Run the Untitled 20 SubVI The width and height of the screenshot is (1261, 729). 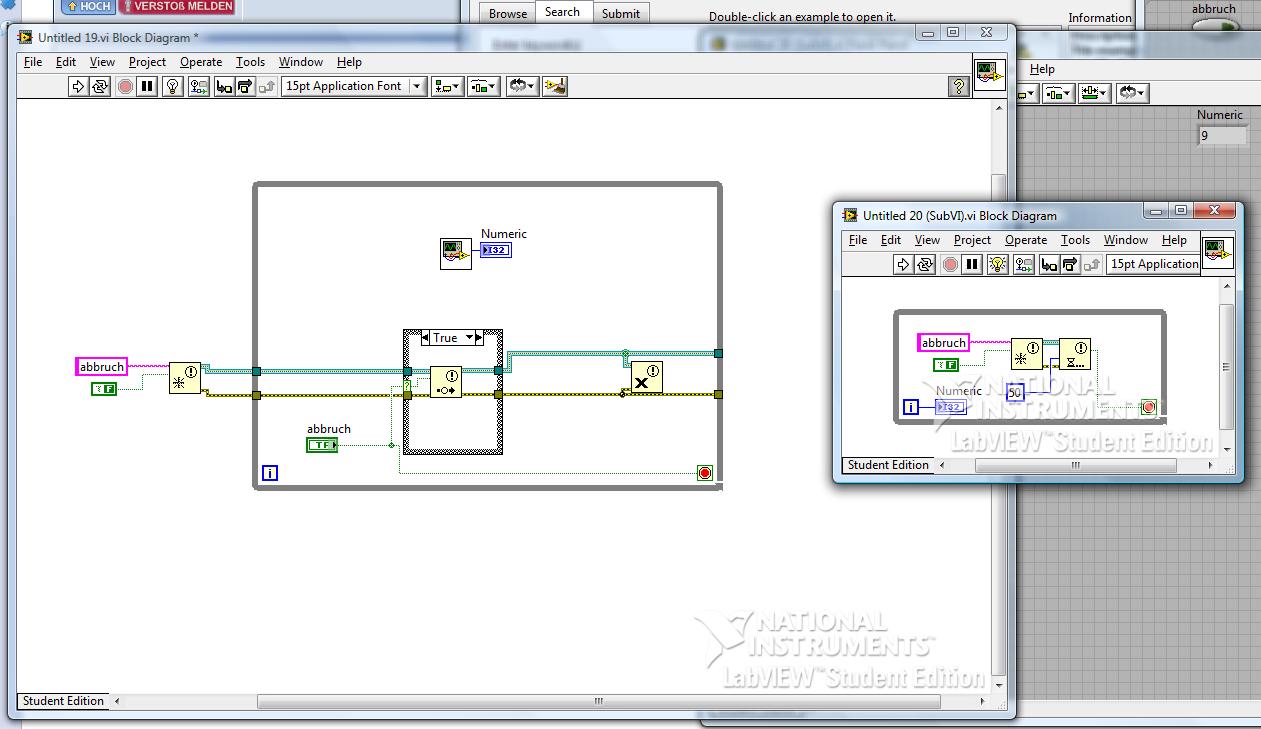(x=903, y=264)
